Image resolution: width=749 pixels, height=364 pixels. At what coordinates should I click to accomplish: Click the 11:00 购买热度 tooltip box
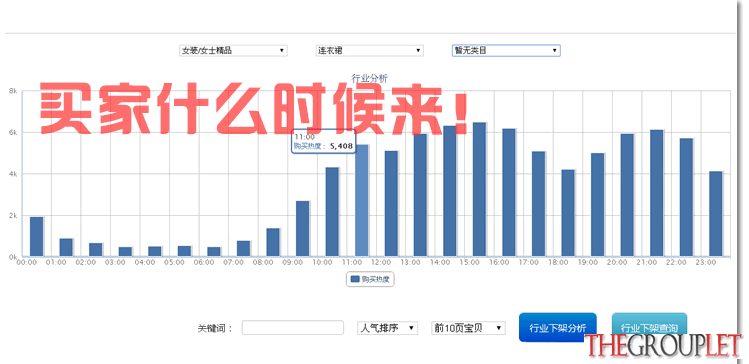(x=323, y=141)
